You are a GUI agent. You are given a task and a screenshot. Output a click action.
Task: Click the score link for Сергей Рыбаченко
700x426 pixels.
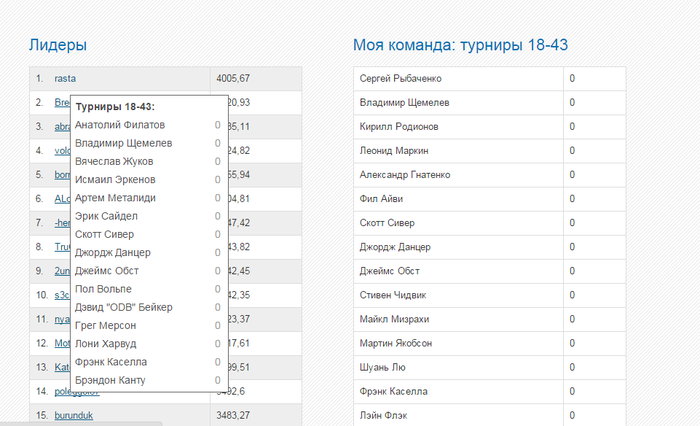tap(572, 78)
